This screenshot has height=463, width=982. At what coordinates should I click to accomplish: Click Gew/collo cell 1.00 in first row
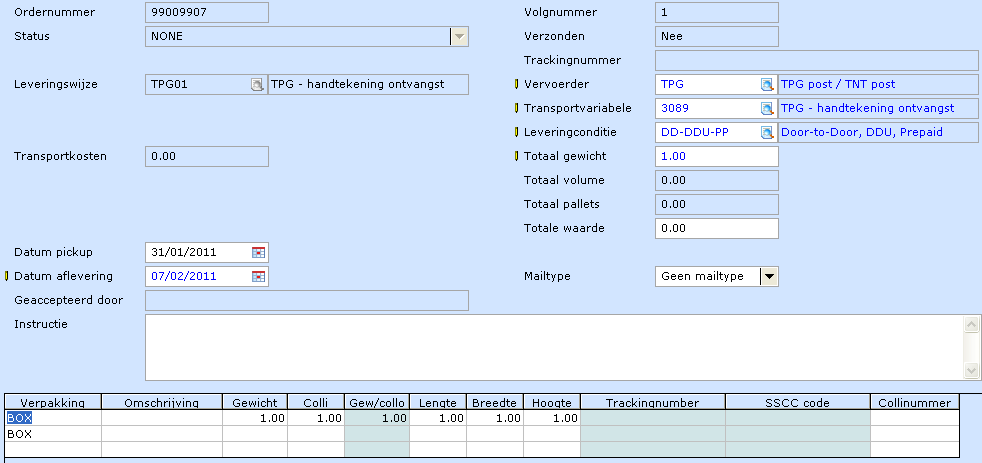(376, 418)
